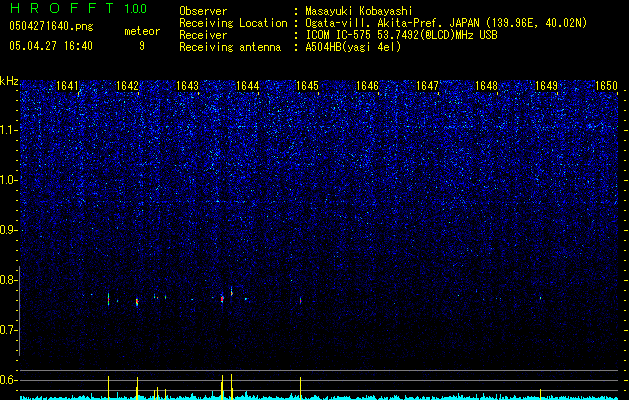Click the 1.0 kHz frequency label
Viewport: 629px width, 400px height.
tap(8, 180)
